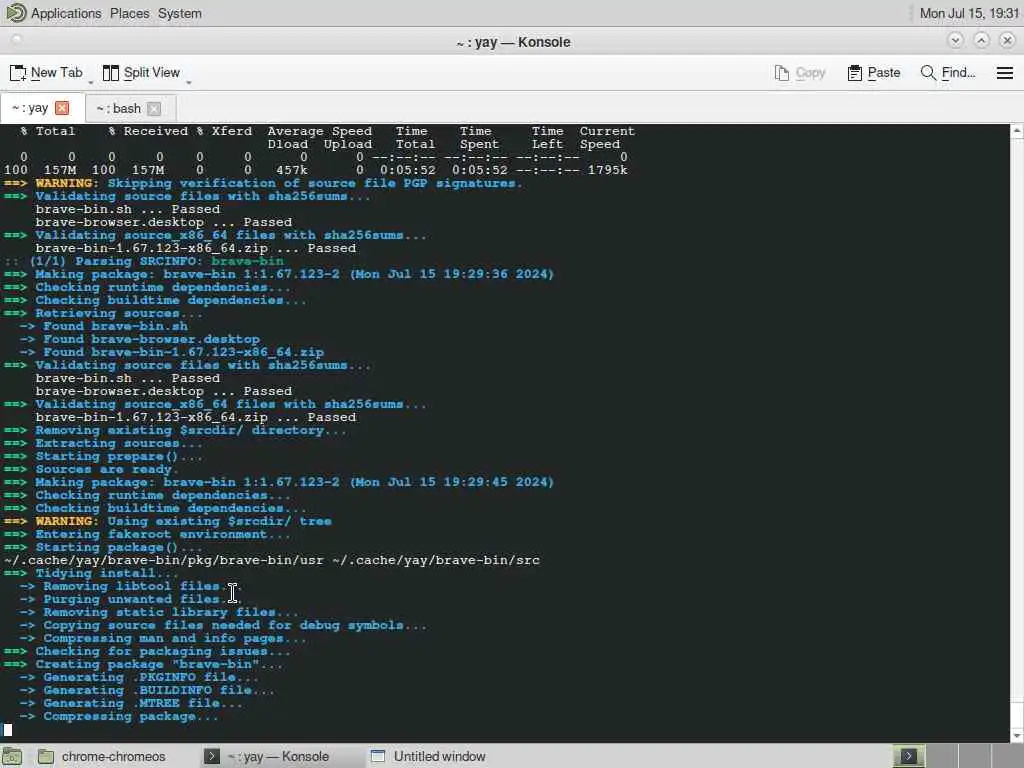Open a New Tab in Konsole
Screen dimensions: 1024x768
[x=46, y=72]
